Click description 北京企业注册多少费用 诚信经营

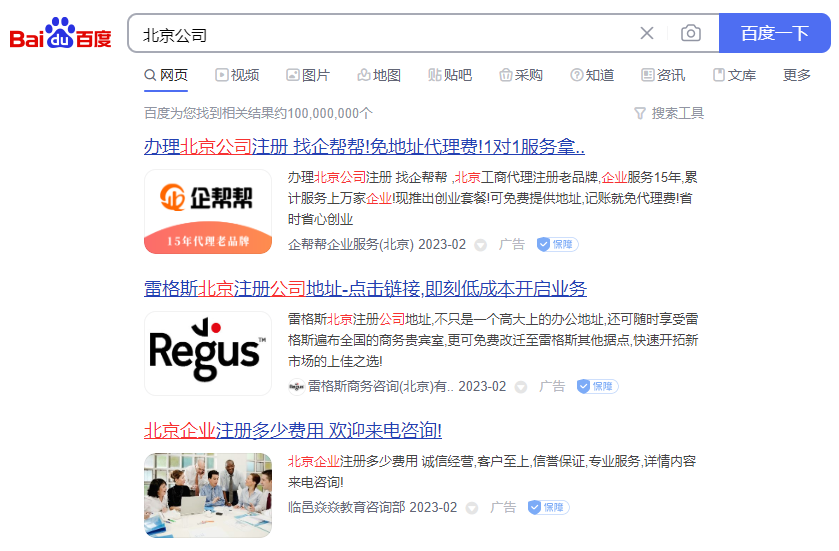pyautogui.click(x=492, y=471)
